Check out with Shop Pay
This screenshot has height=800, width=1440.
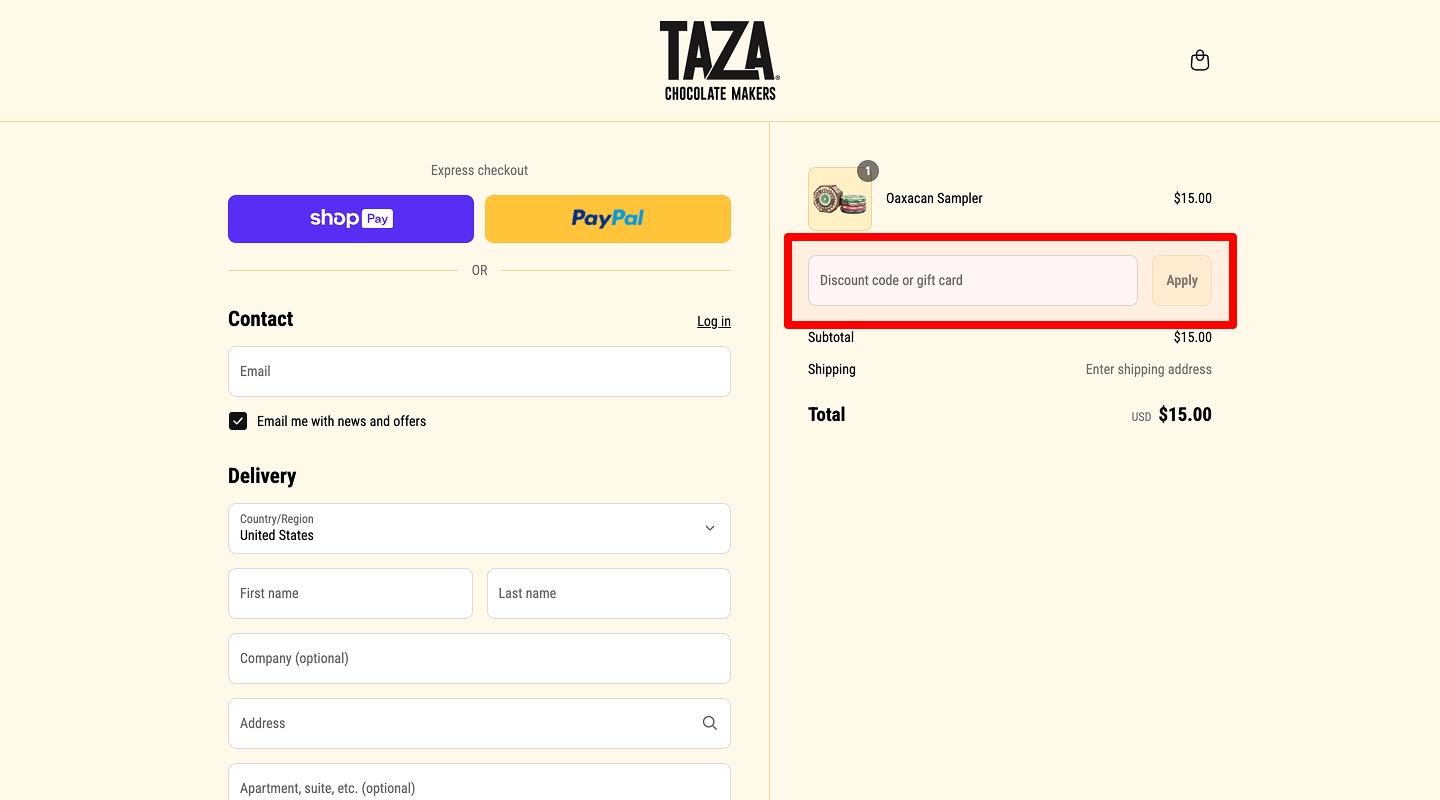point(350,218)
